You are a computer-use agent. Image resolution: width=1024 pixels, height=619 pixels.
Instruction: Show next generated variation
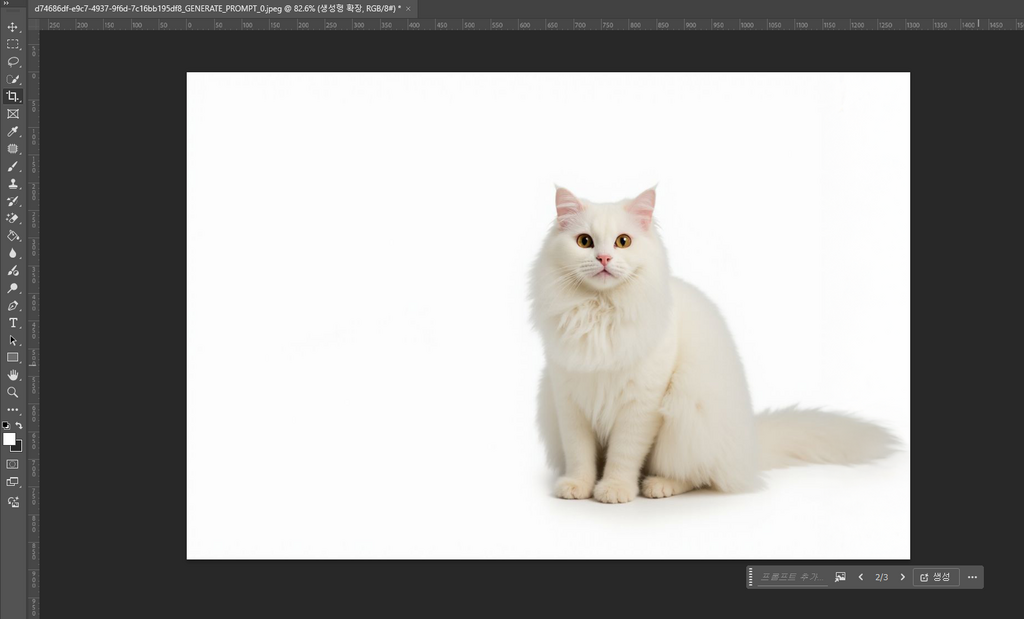[903, 577]
